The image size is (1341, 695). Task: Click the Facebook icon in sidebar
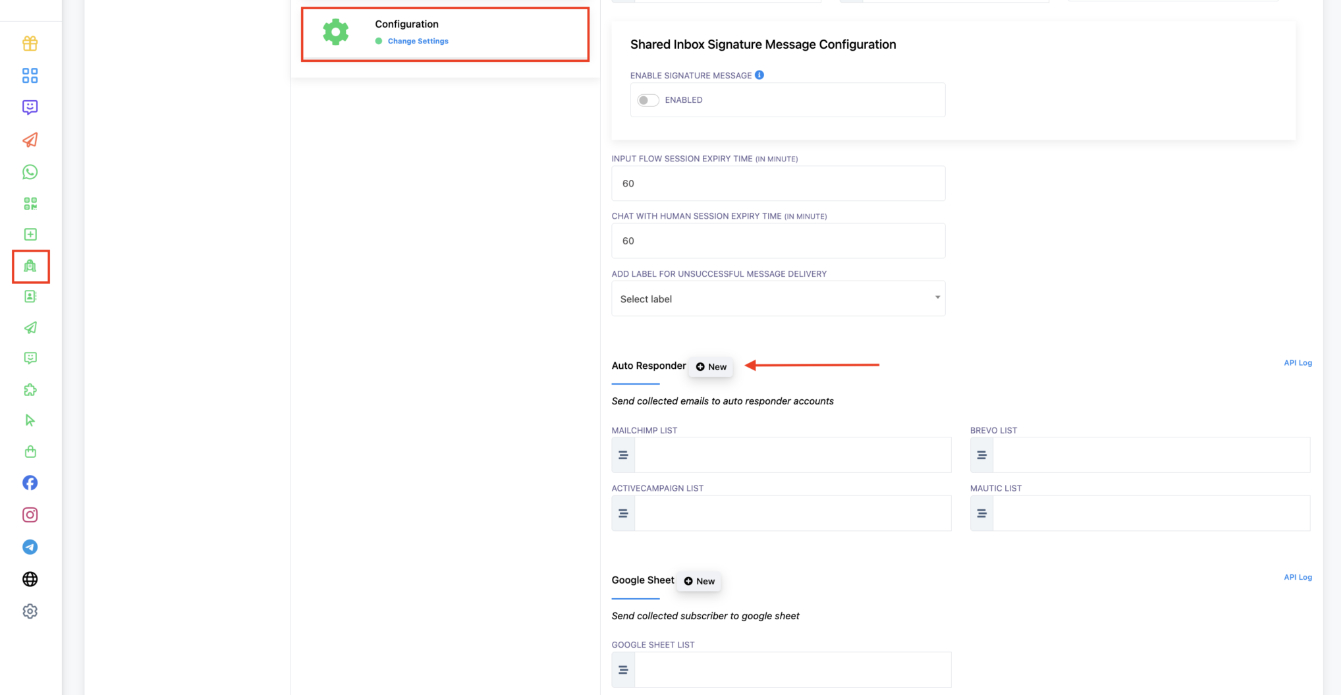[30, 483]
